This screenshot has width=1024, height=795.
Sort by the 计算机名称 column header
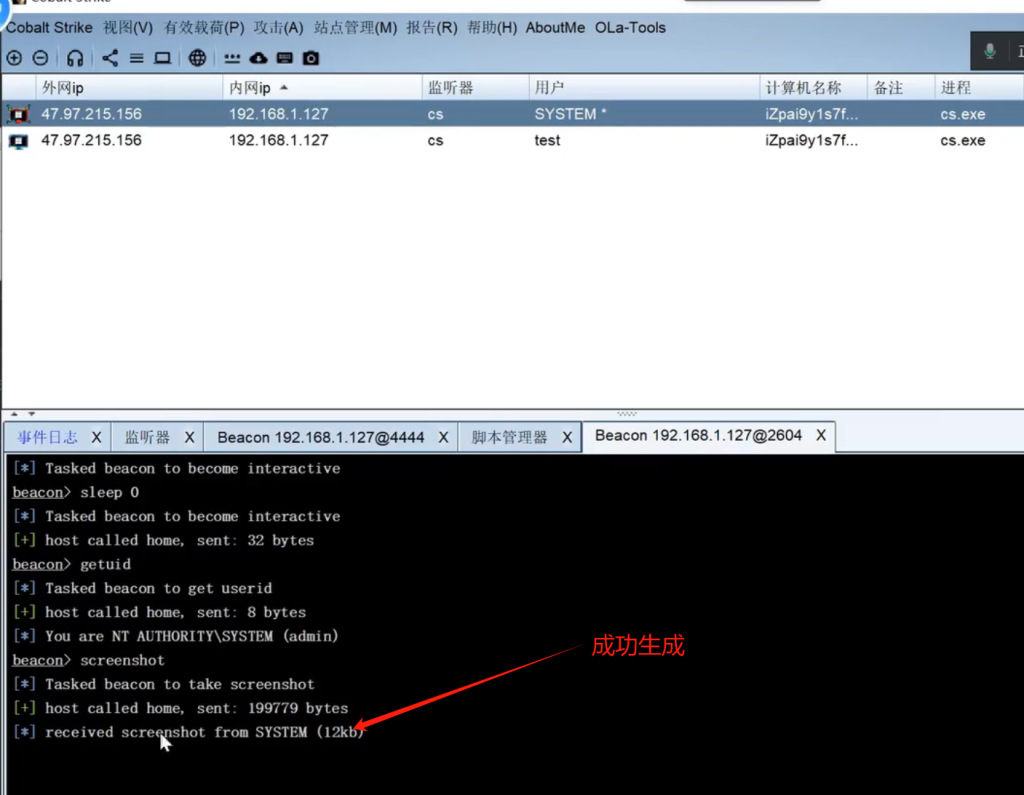click(814, 88)
